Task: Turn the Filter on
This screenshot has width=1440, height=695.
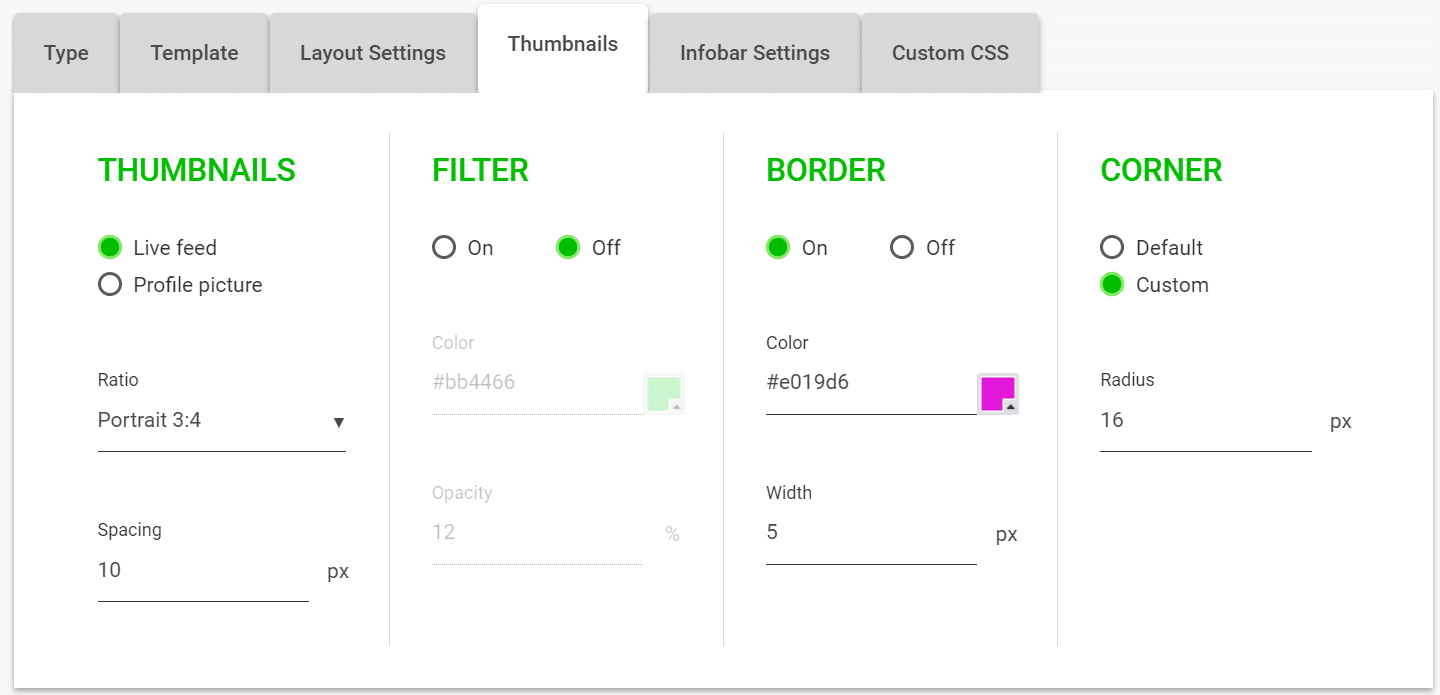Action: [x=444, y=247]
